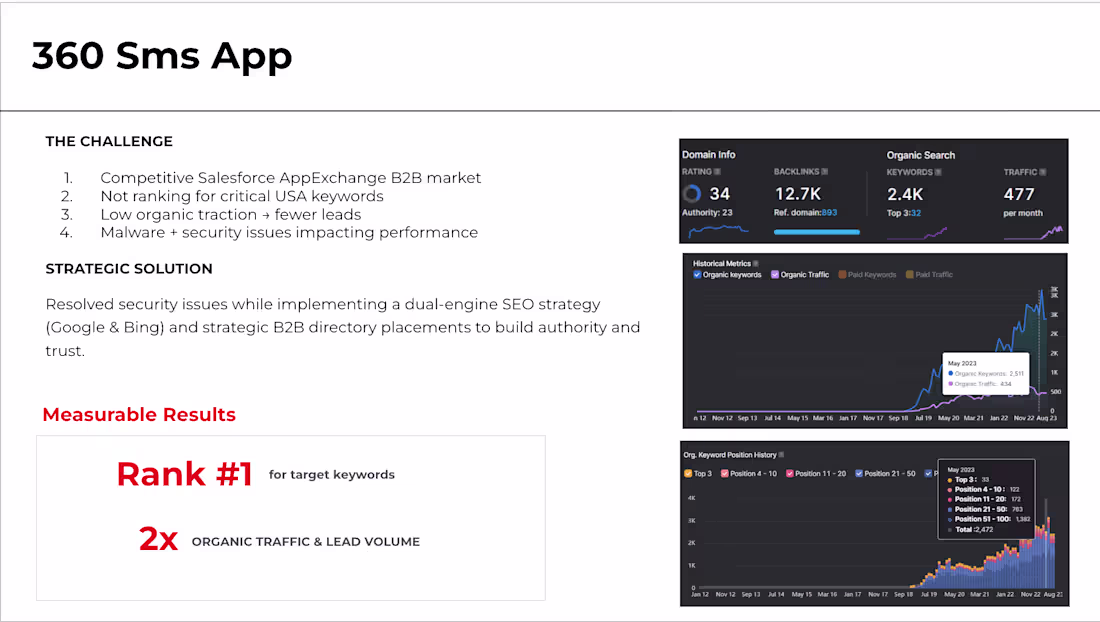Click the Resolved security issues paragraph

coord(343,327)
